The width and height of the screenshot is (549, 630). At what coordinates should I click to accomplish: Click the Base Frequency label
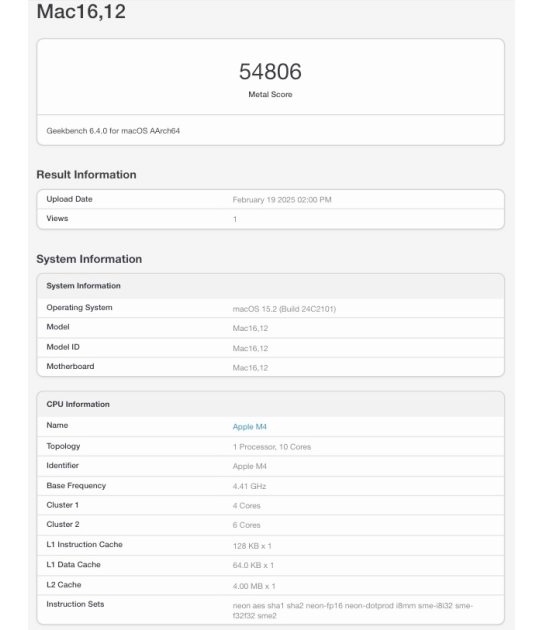pyautogui.click(x=76, y=485)
